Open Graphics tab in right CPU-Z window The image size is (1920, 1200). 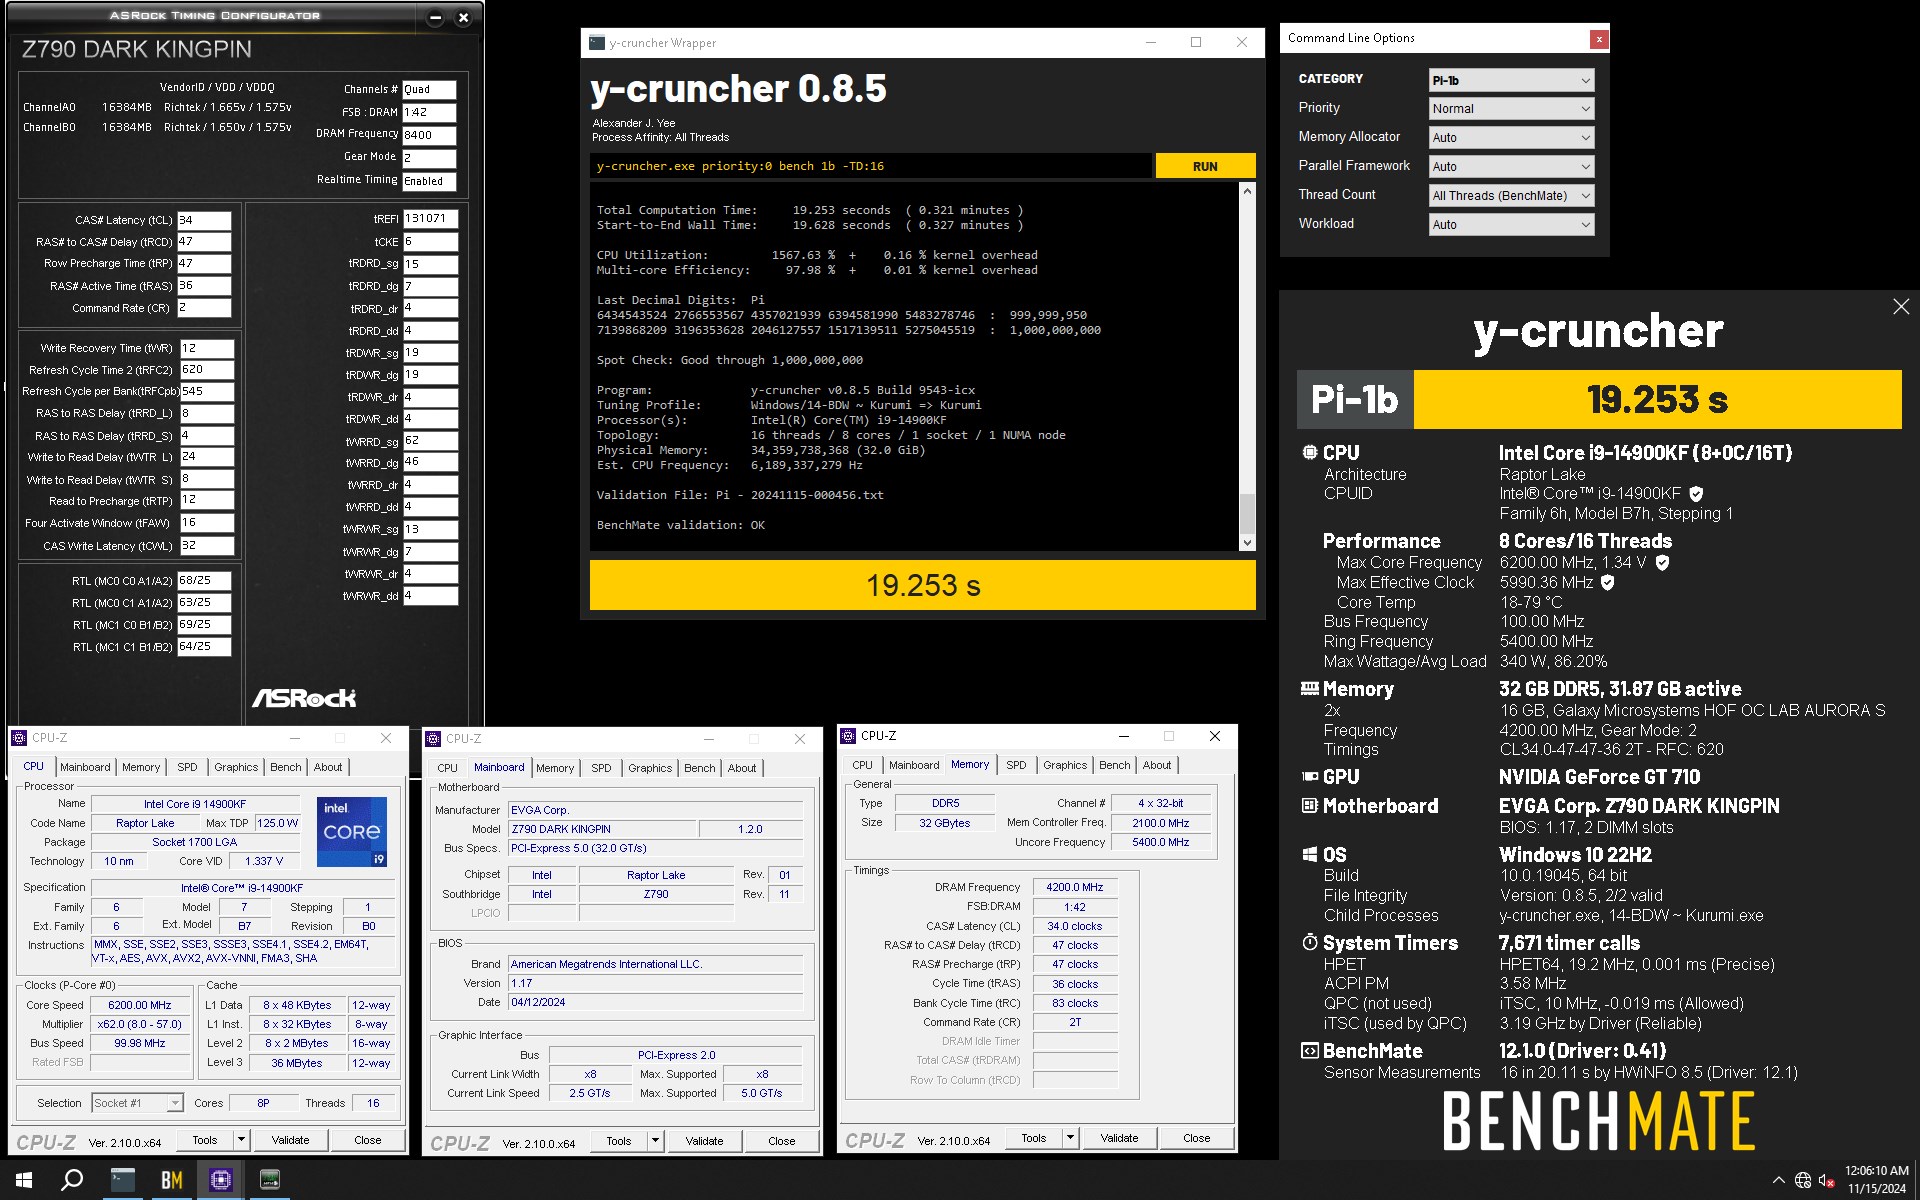[1065, 765]
